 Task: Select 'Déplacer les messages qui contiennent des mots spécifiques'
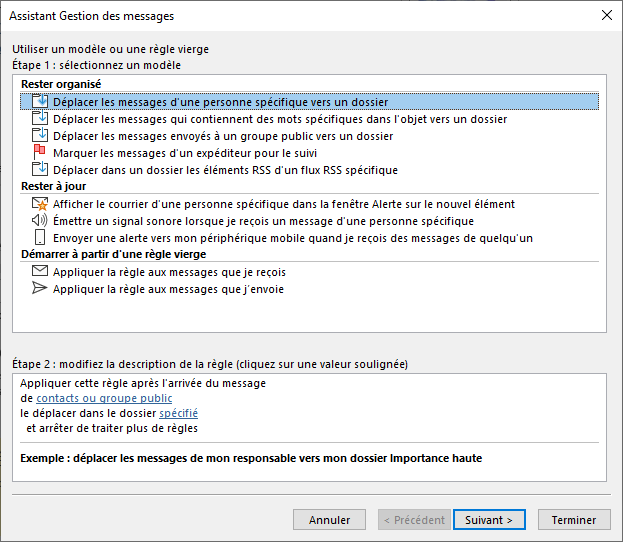coord(280,119)
